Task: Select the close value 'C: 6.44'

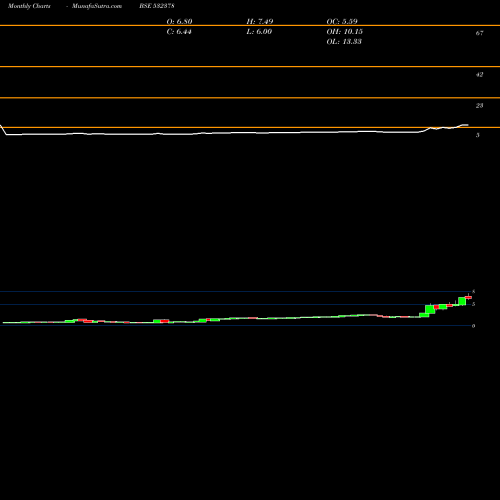Action: [179, 32]
